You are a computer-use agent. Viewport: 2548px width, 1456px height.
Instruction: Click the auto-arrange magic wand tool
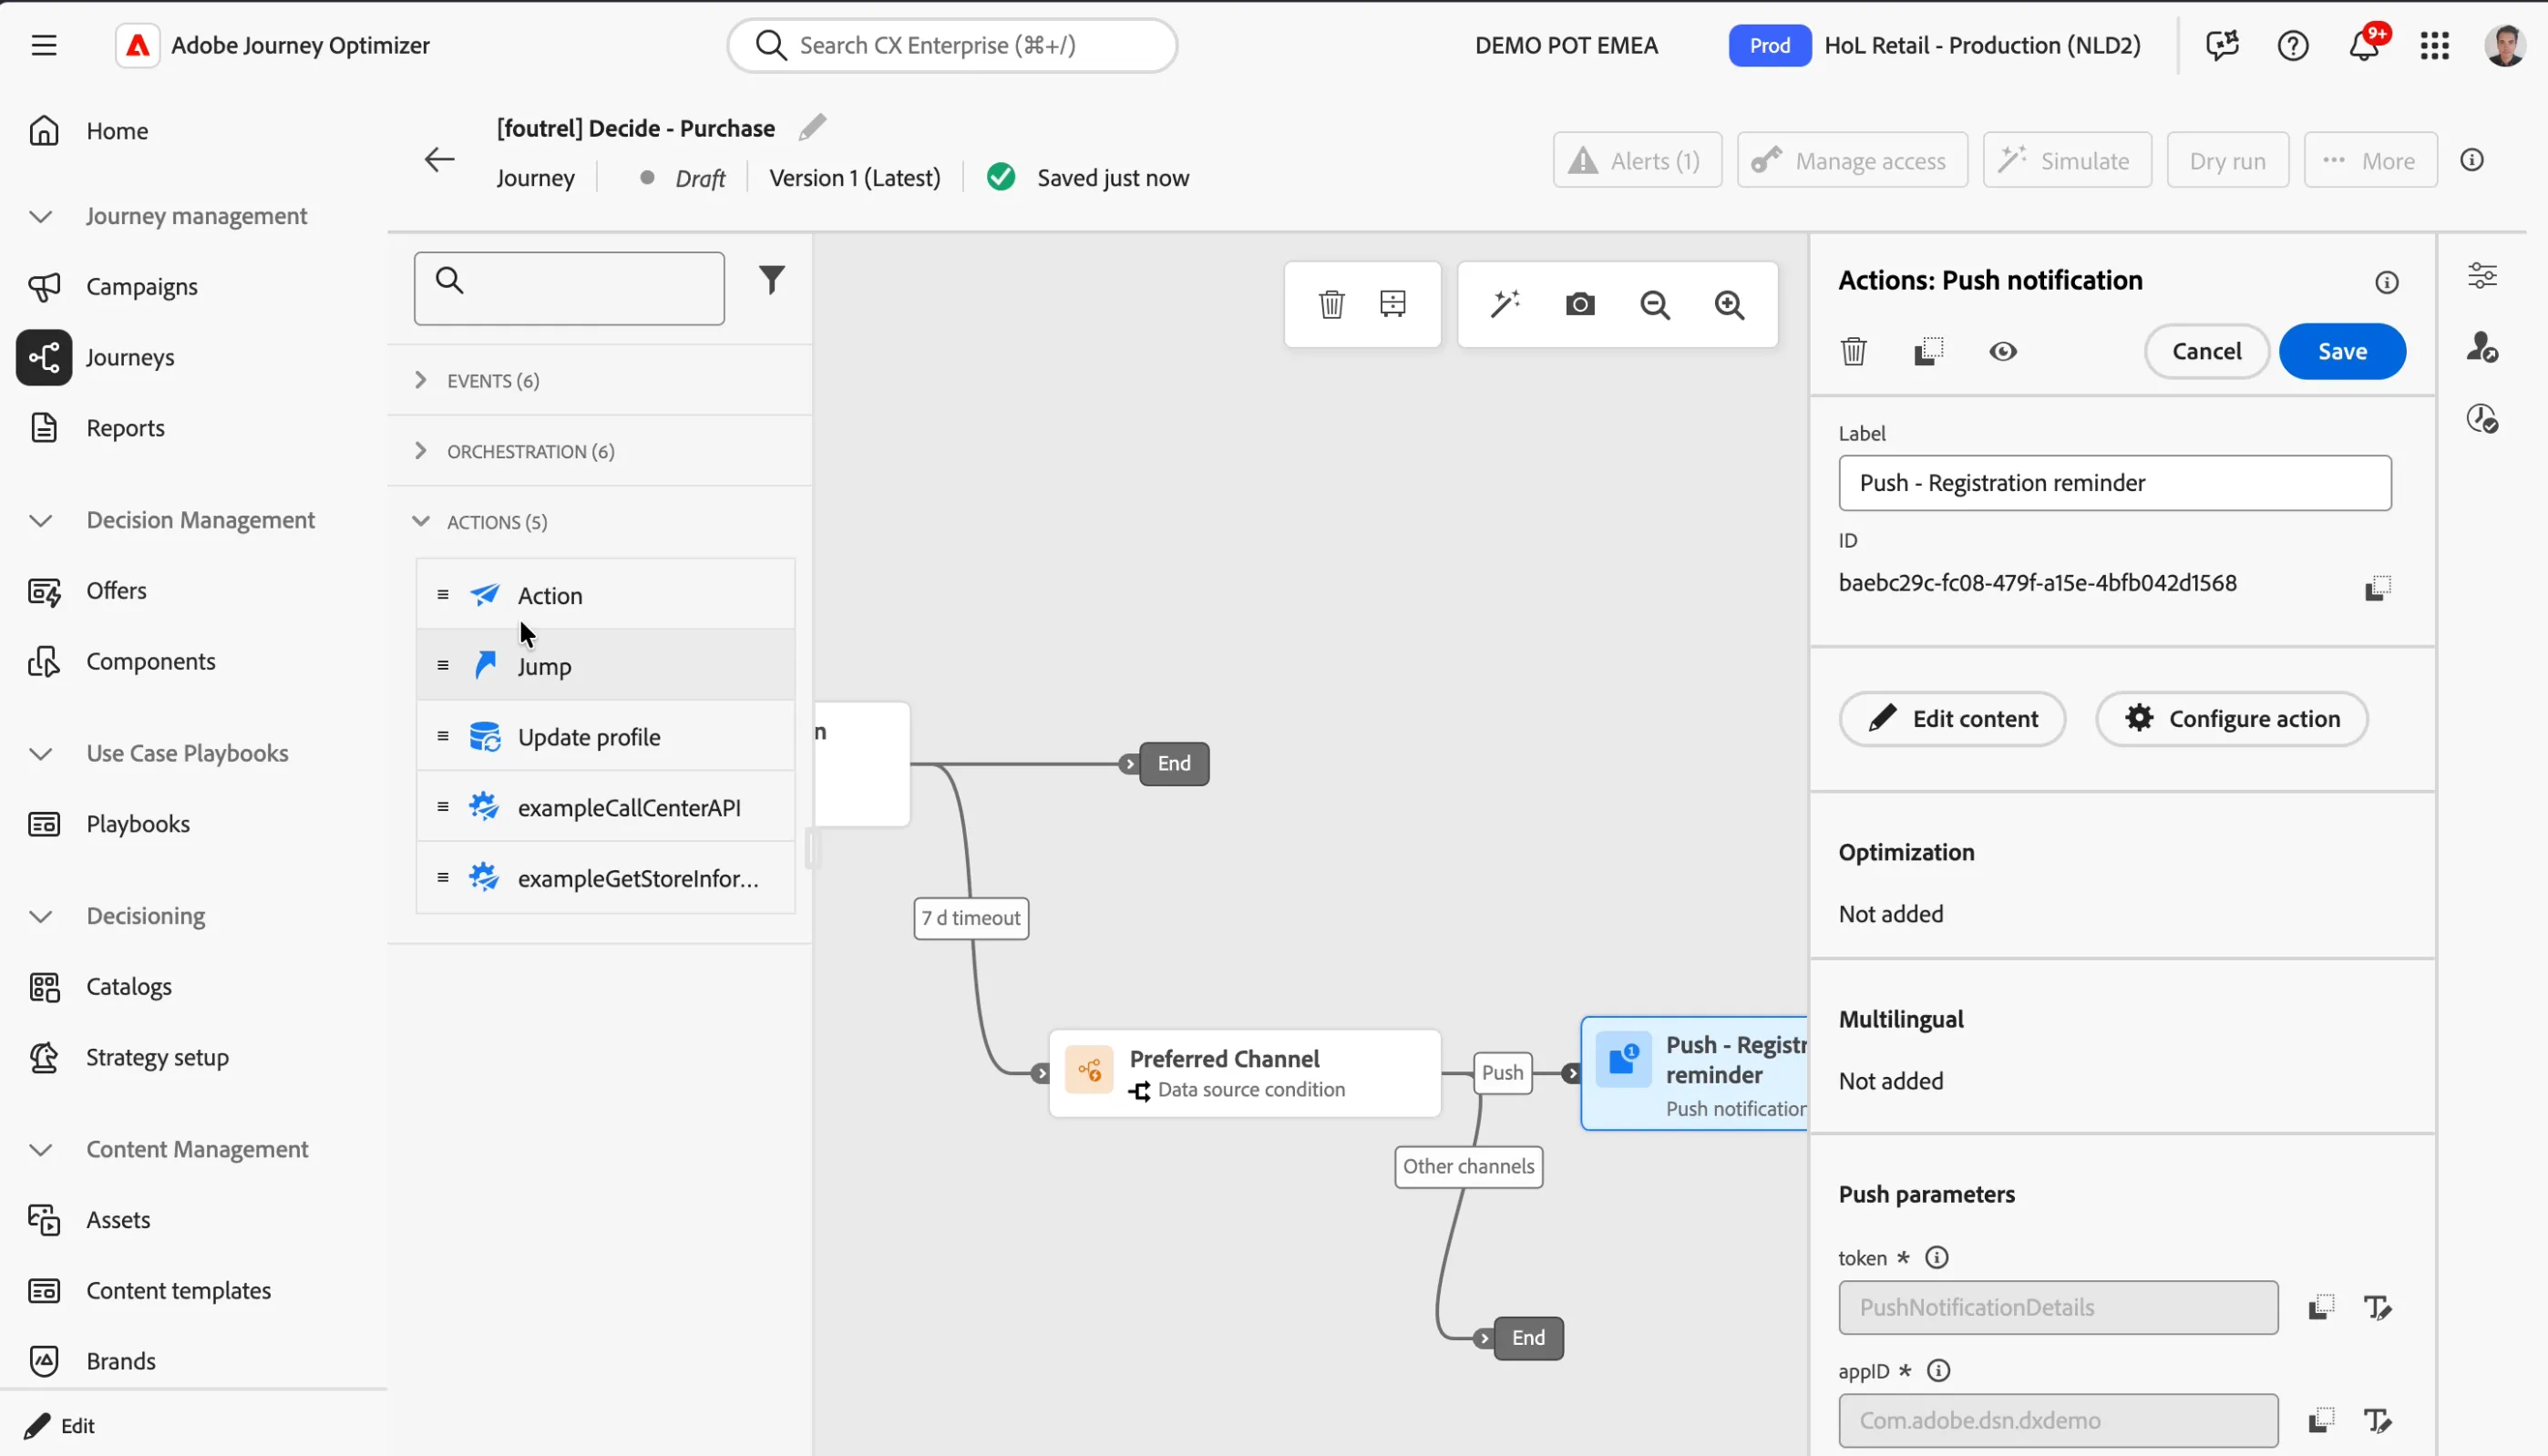(1505, 304)
